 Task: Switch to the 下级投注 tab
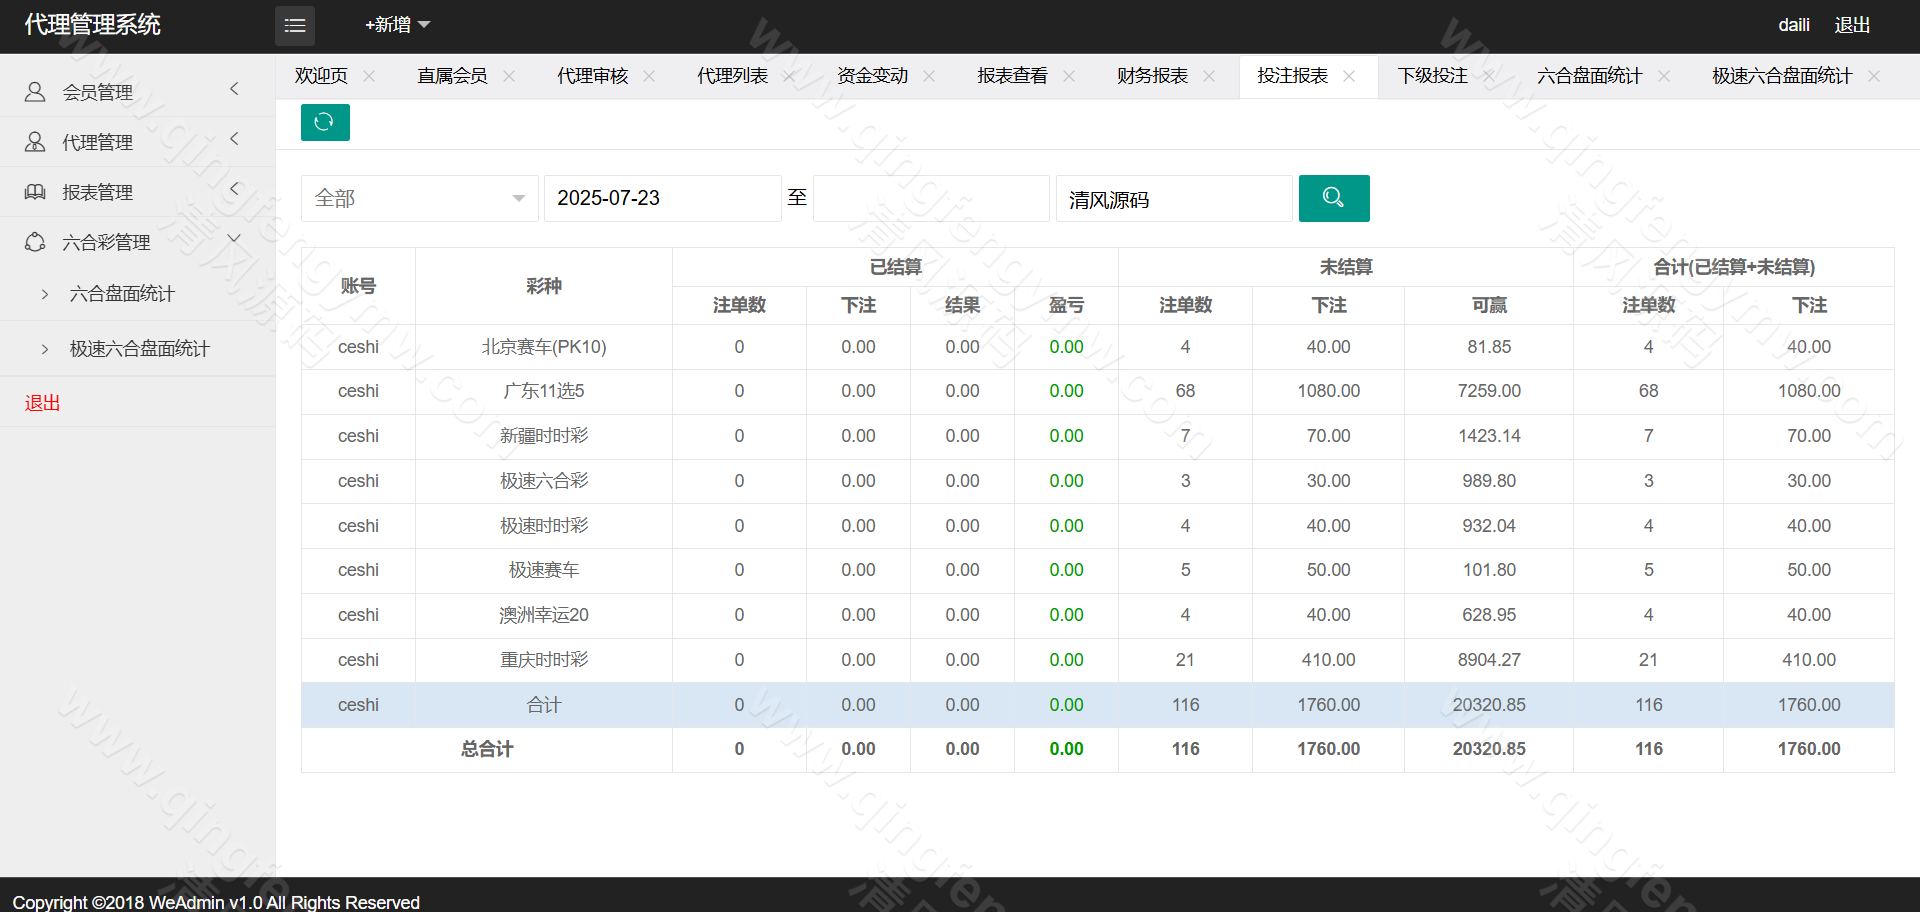tap(1432, 76)
